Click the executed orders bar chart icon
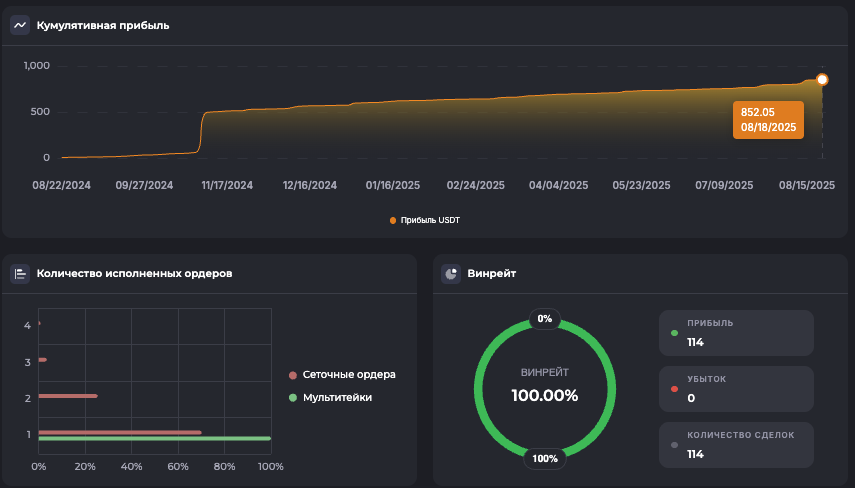This screenshot has height=488, width=855. (20, 273)
